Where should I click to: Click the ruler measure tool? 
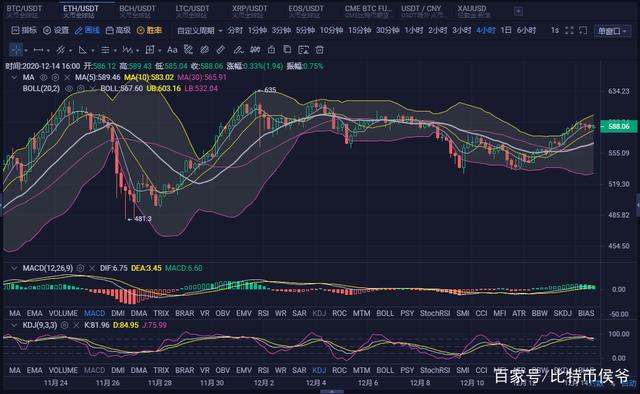click(220, 50)
